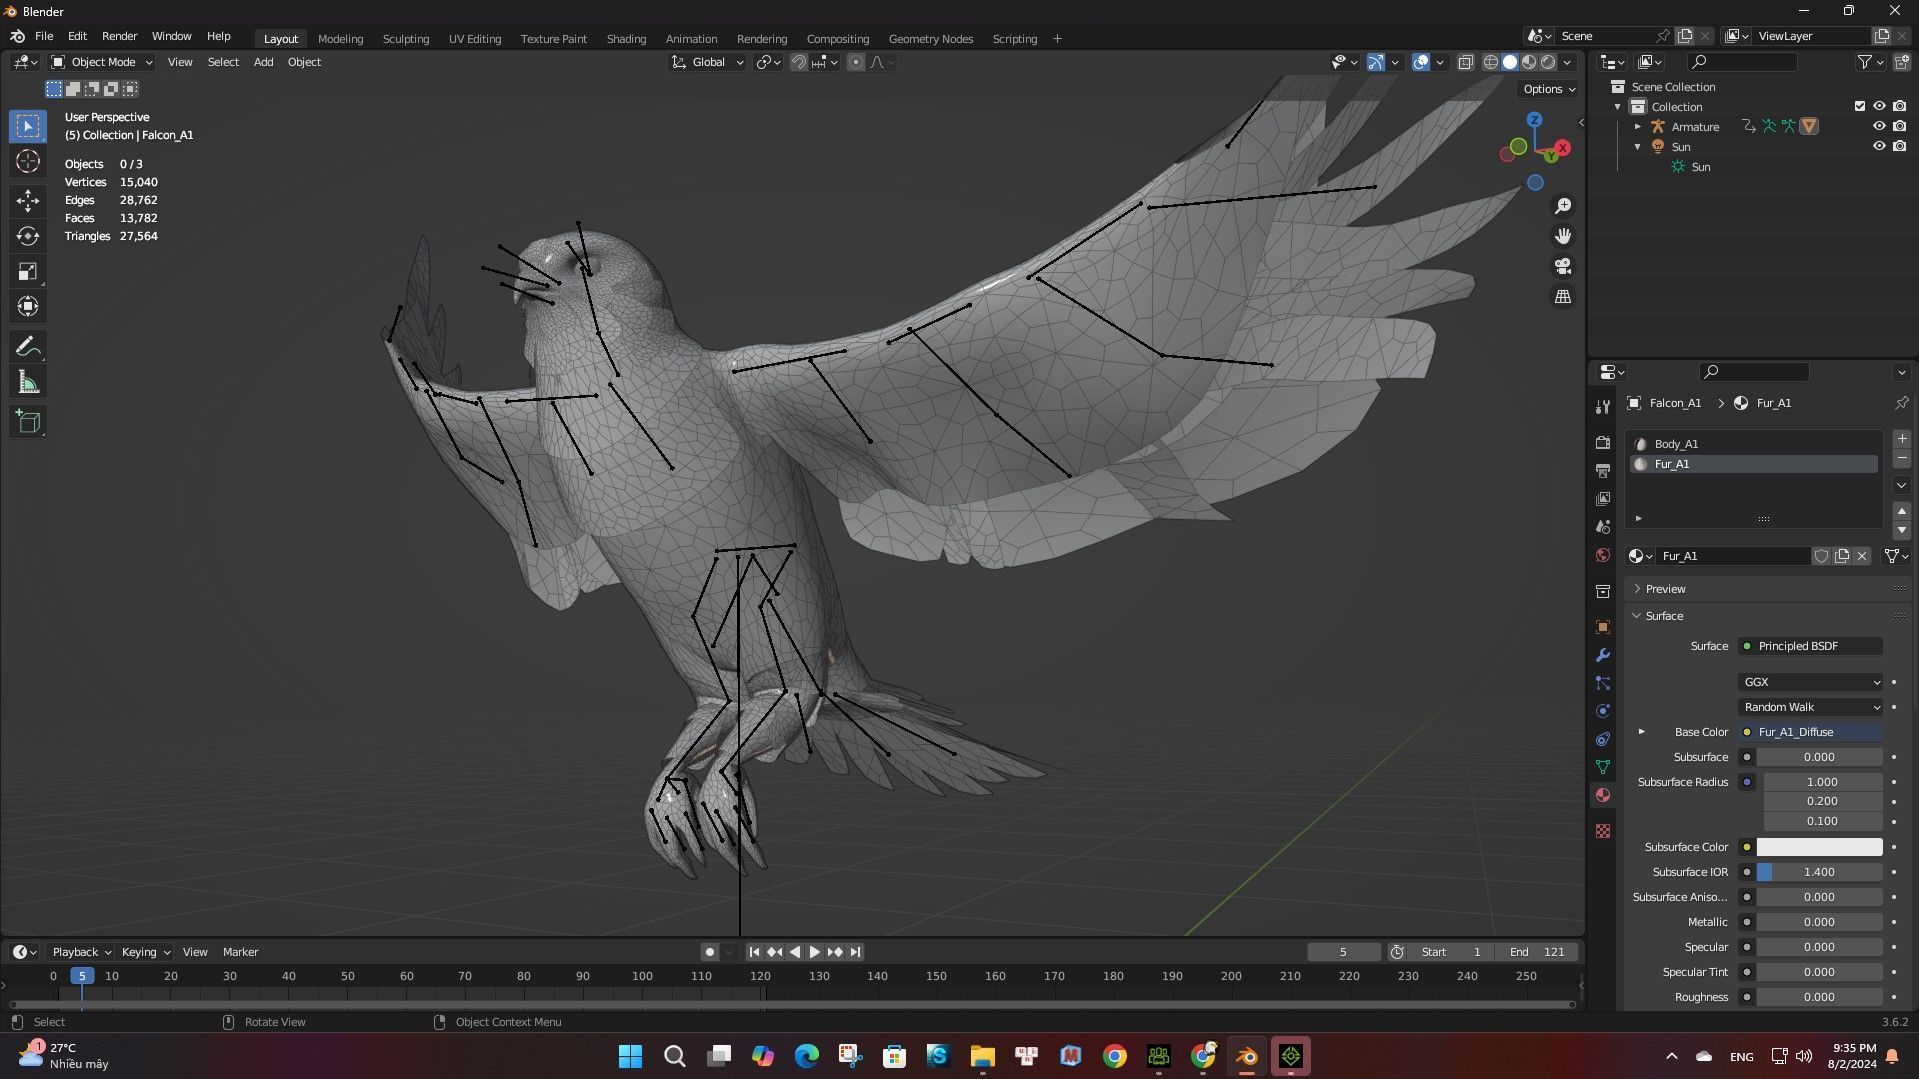This screenshot has width=1919, height=1079.
Task: Activate the Select Box tool
Action: 28,126
